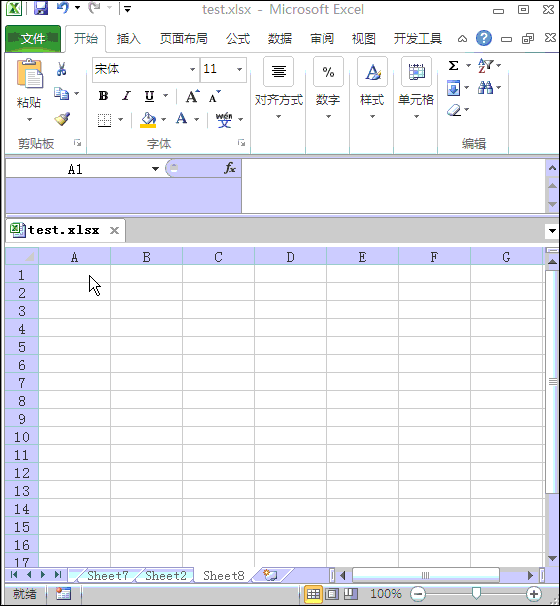Image resolution: width=560 pixels, height=606 pixels.
Task: Click the Insert Worksheet tab icon
Action: [270, 575]
